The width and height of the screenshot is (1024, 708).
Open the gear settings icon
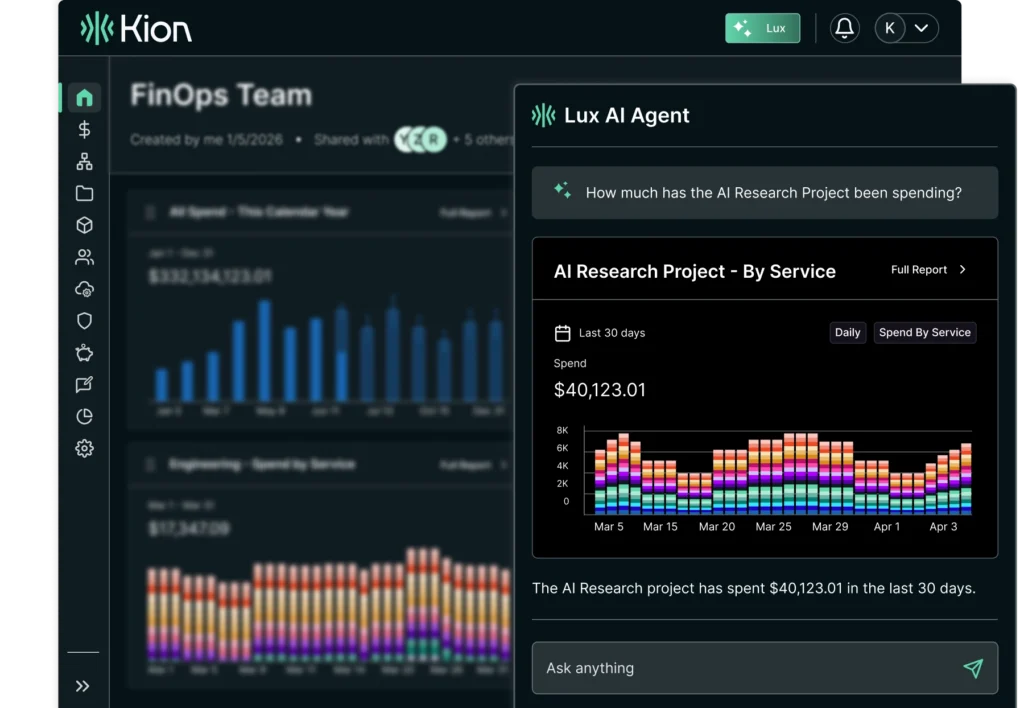click(x=84, y=449)
